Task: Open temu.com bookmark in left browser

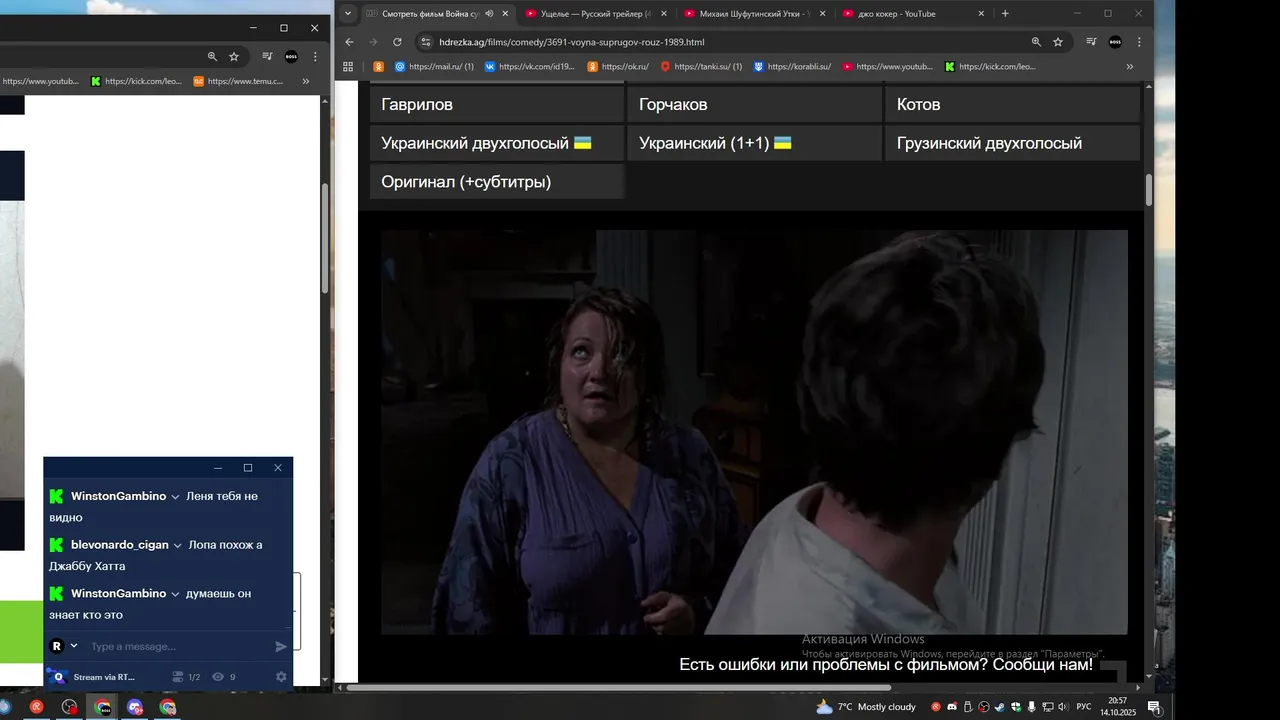Action: 239,81
